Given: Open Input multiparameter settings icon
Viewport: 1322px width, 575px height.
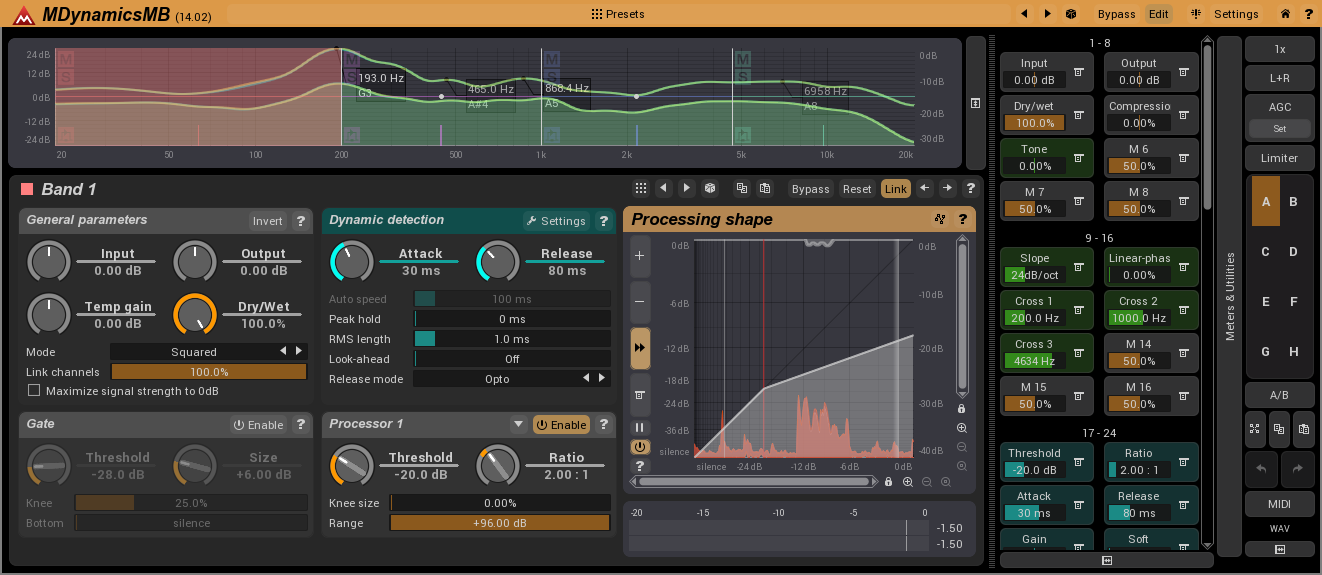Looking at the screenshot, I should click(x=1079, y=72).
